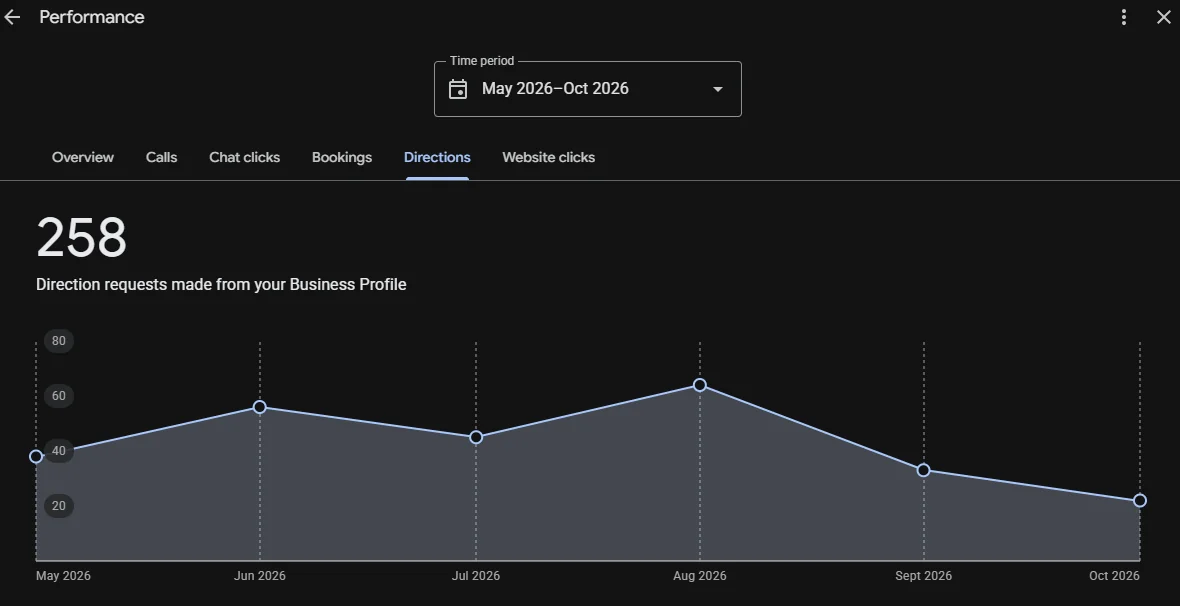The image size is (1180, 606).
Task: Click the calendar icon in the Time period field
Action: coord(458,89)
